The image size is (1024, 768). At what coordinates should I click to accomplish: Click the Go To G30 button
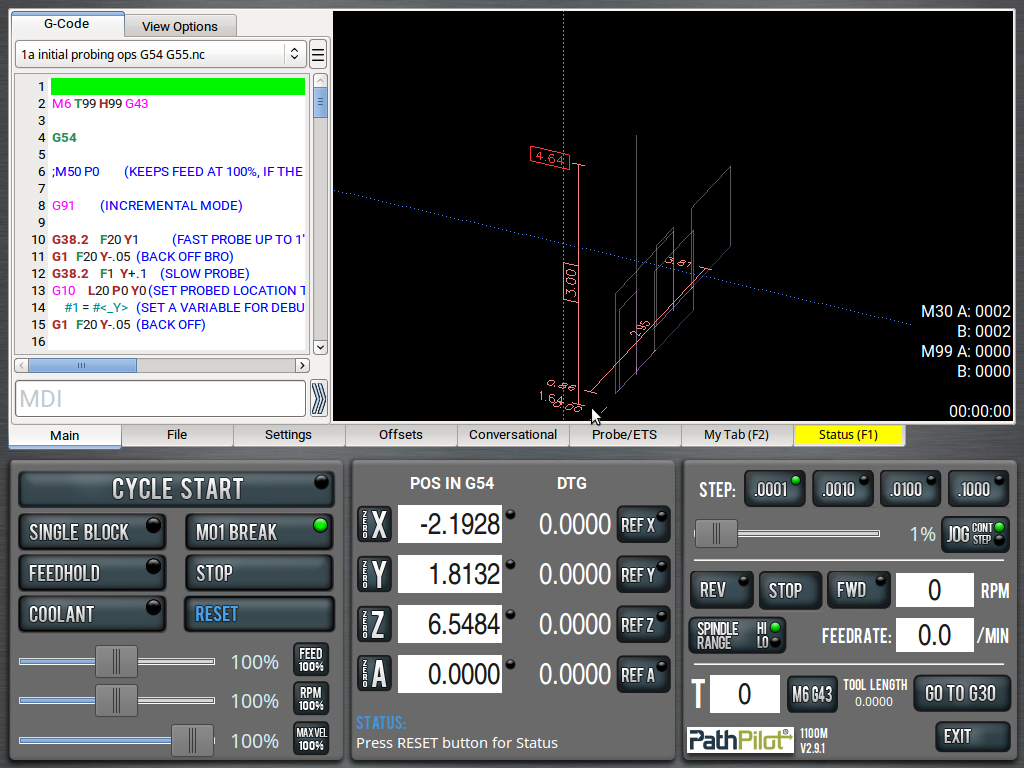pyautogui.click(x=960, y=693)
